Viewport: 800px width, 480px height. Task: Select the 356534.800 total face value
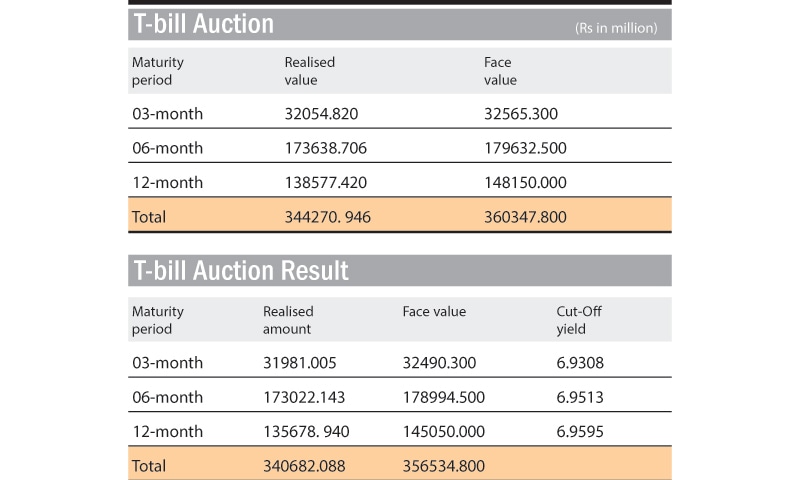click(444, 465)
